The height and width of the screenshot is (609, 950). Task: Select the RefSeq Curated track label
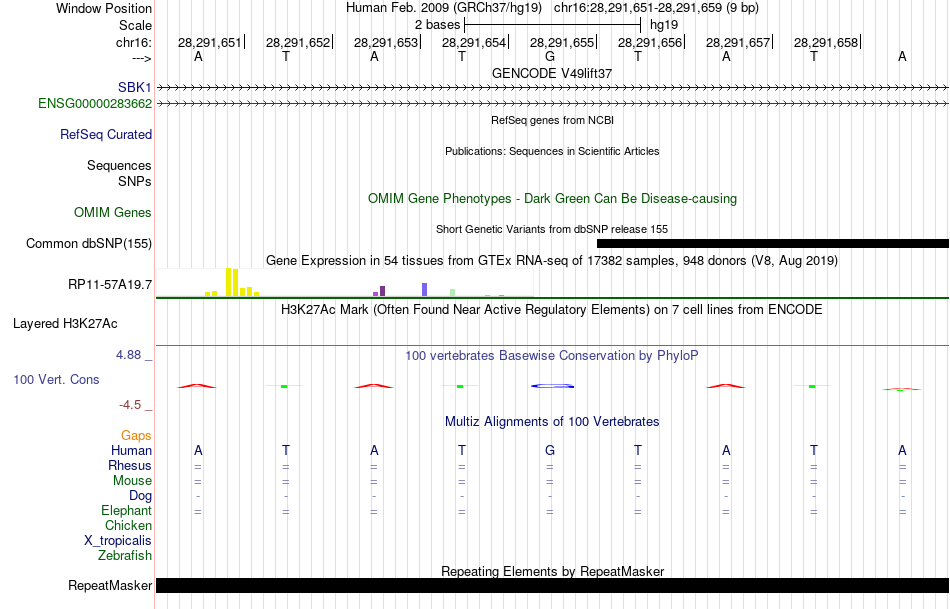point(106,135)
